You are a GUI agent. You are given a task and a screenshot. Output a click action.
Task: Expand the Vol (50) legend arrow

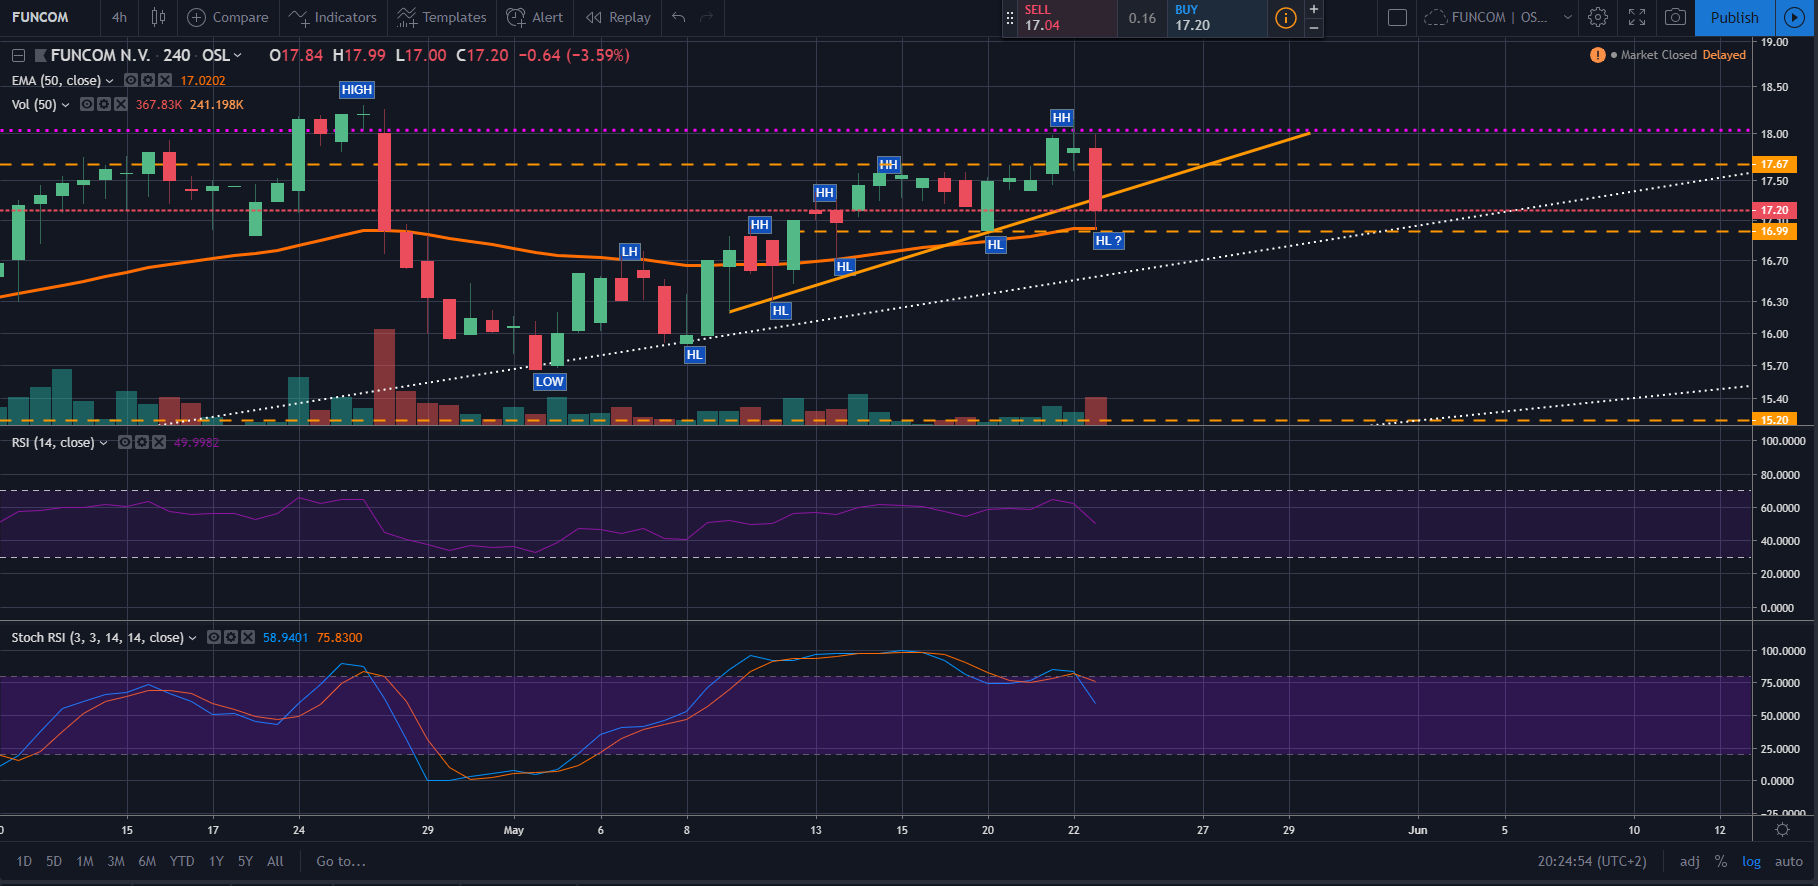(x=66, y=105)
